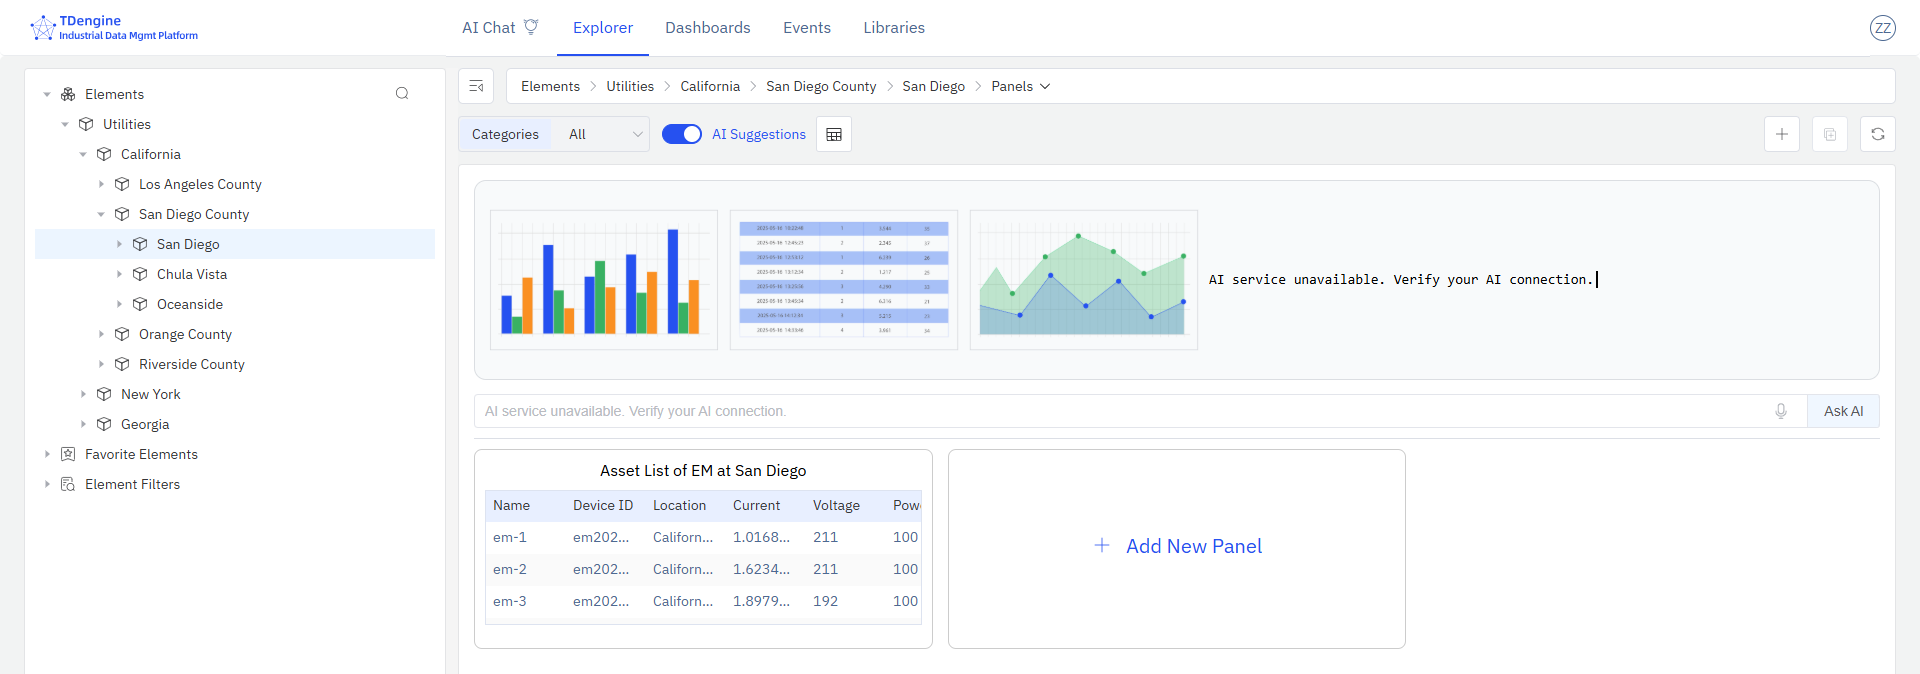Click the table view icon beside AI Suggestions

pyautogui.click(x=834, y=135)
